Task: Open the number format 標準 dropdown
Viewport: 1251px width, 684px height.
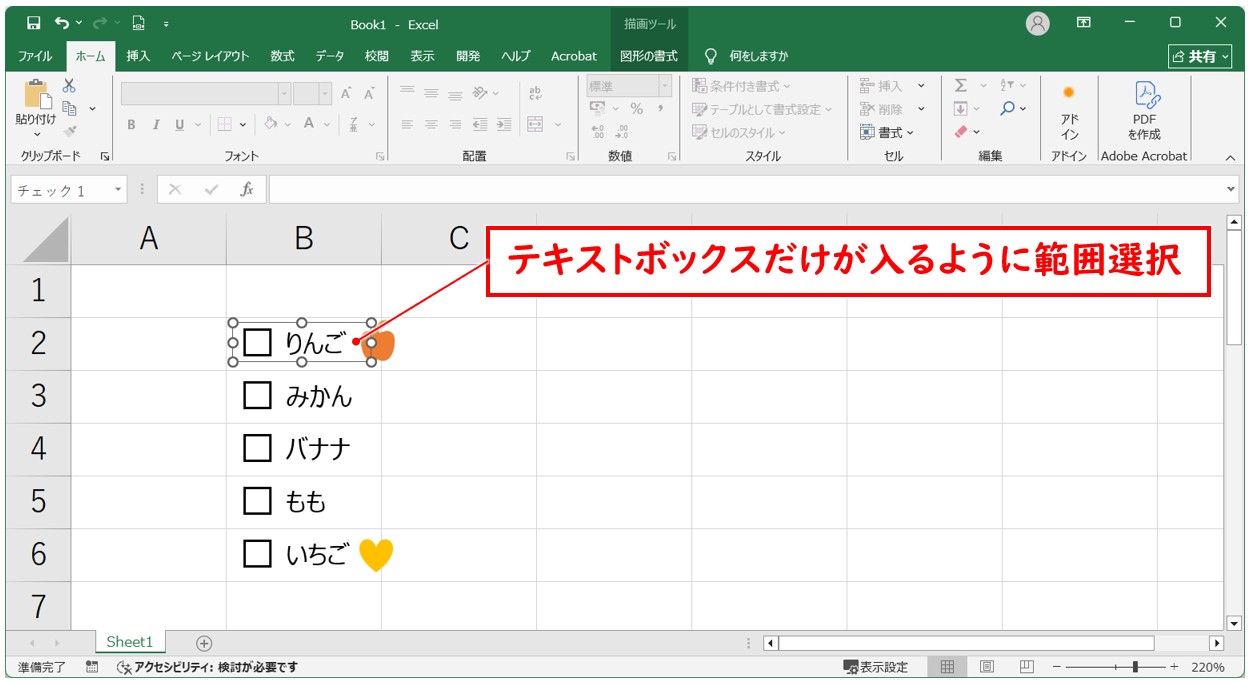Action: (664, 86)
